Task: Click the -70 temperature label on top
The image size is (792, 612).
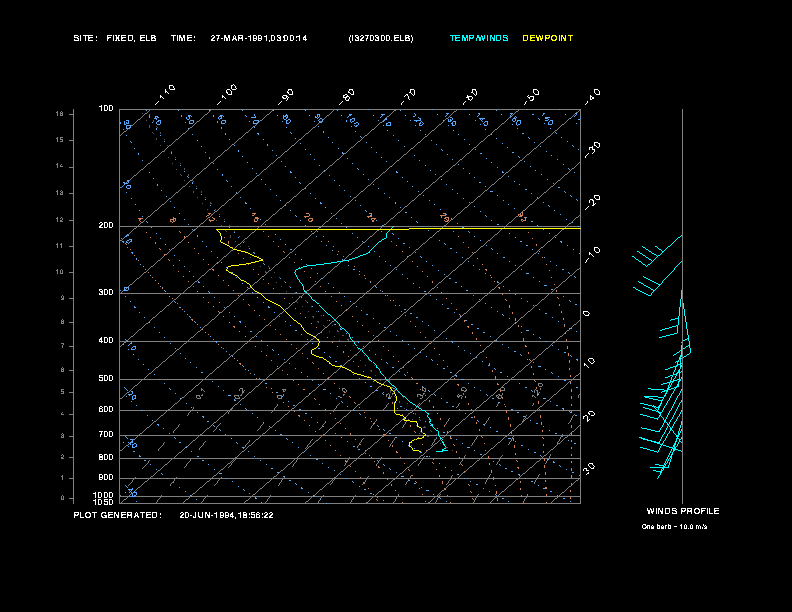Action: [409, 96]
